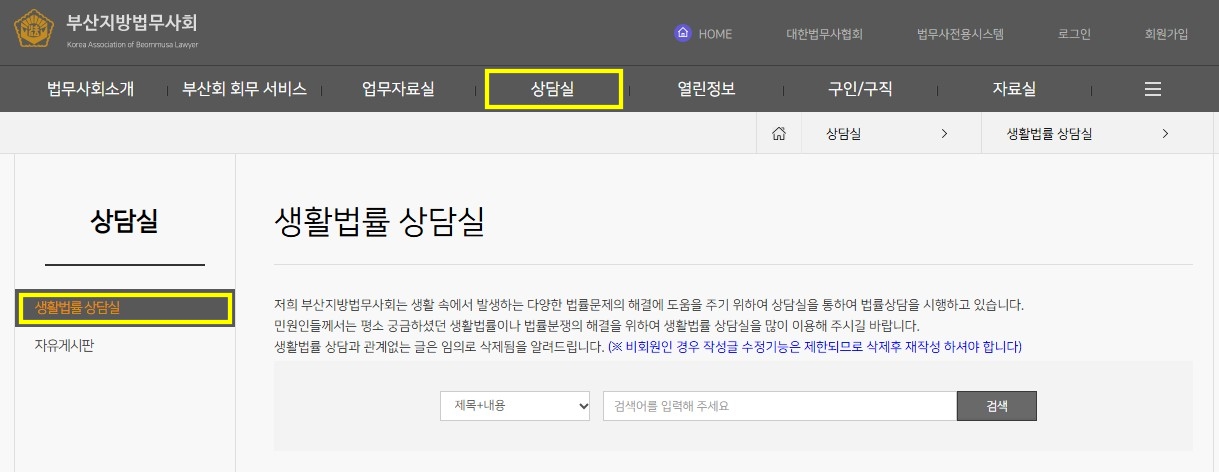Open the 업무자료실 menu
The height and width of the screenshot is (472, 1219).
pos(398,89)
